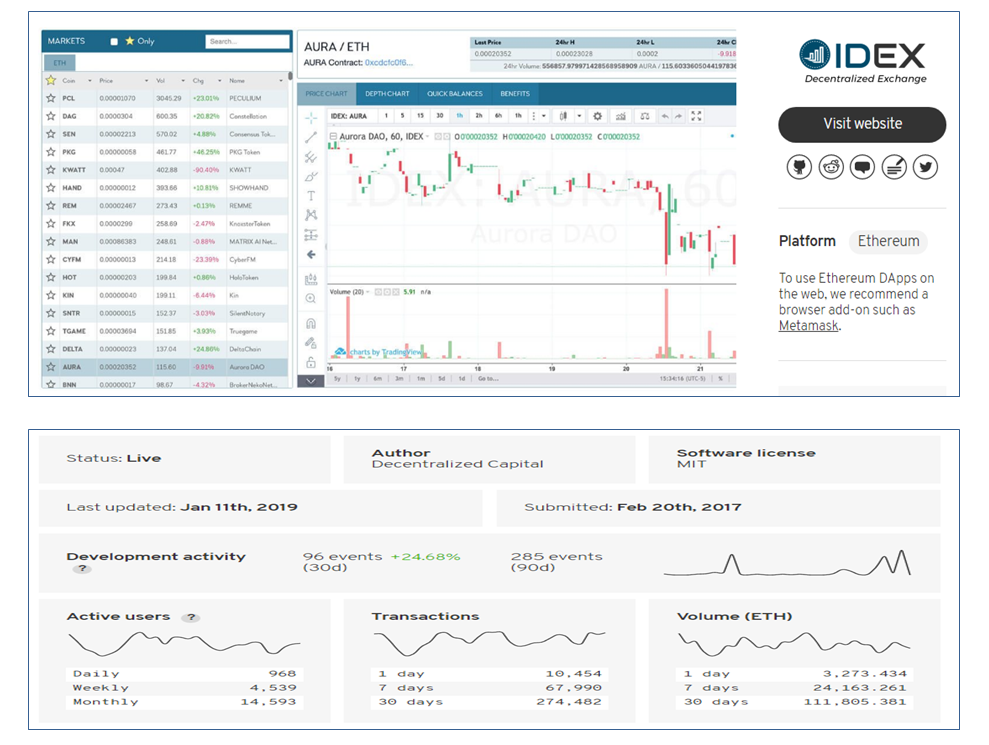This screenshot has width=989, height=745.
Task: Select the pitchfork drawing tool
Action: (311, 157)
